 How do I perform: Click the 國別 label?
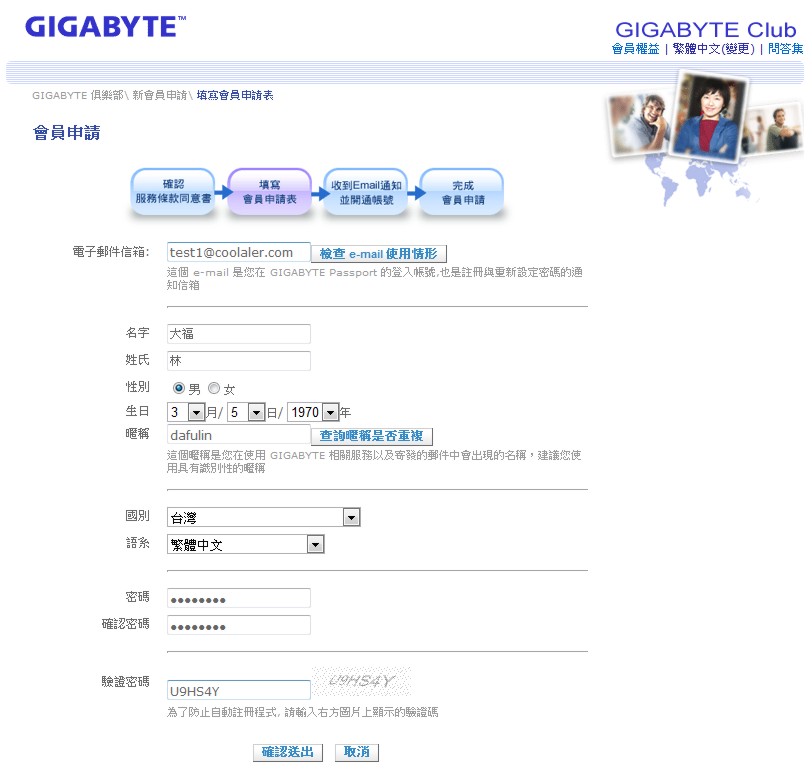[x=137, y=516]
